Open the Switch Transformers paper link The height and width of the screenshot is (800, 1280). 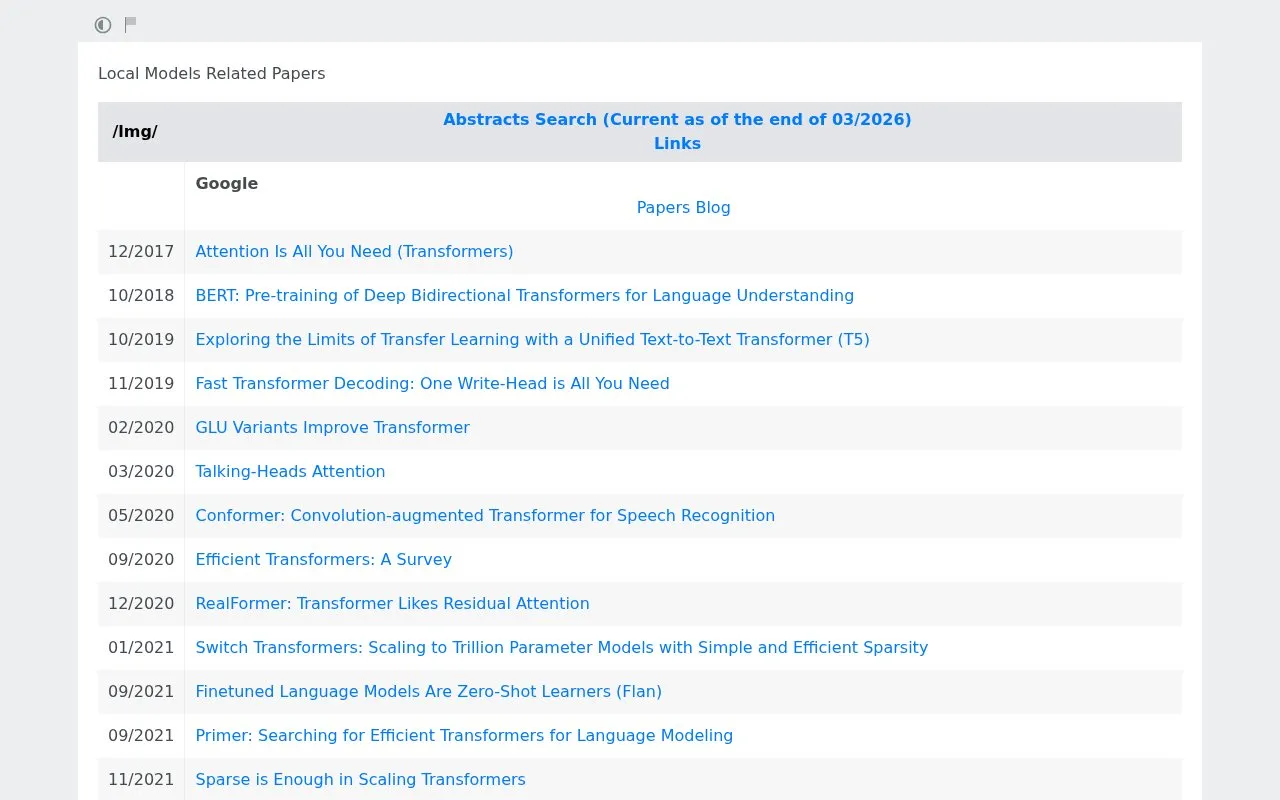pos(561,647)
